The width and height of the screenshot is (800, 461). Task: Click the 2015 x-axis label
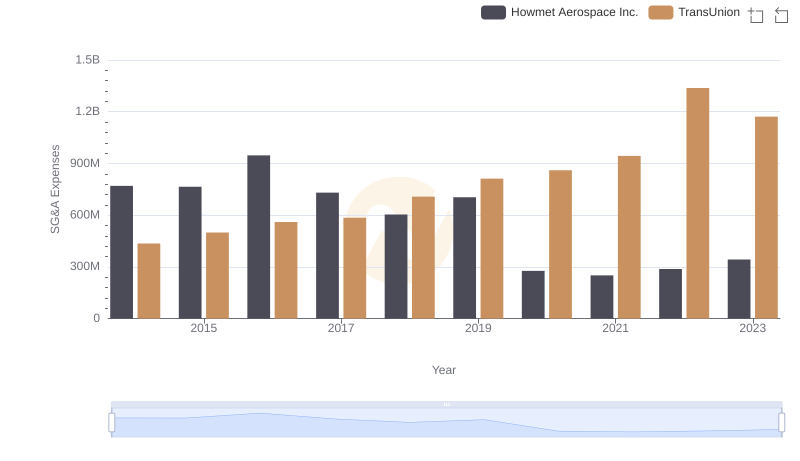coord(204,328)
